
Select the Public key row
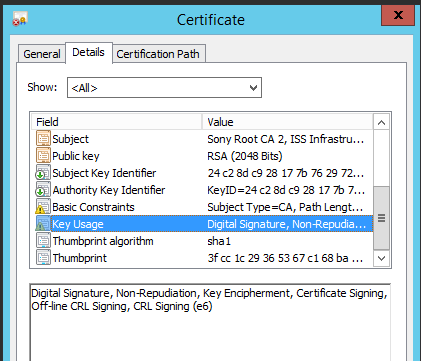coord(202,156)
